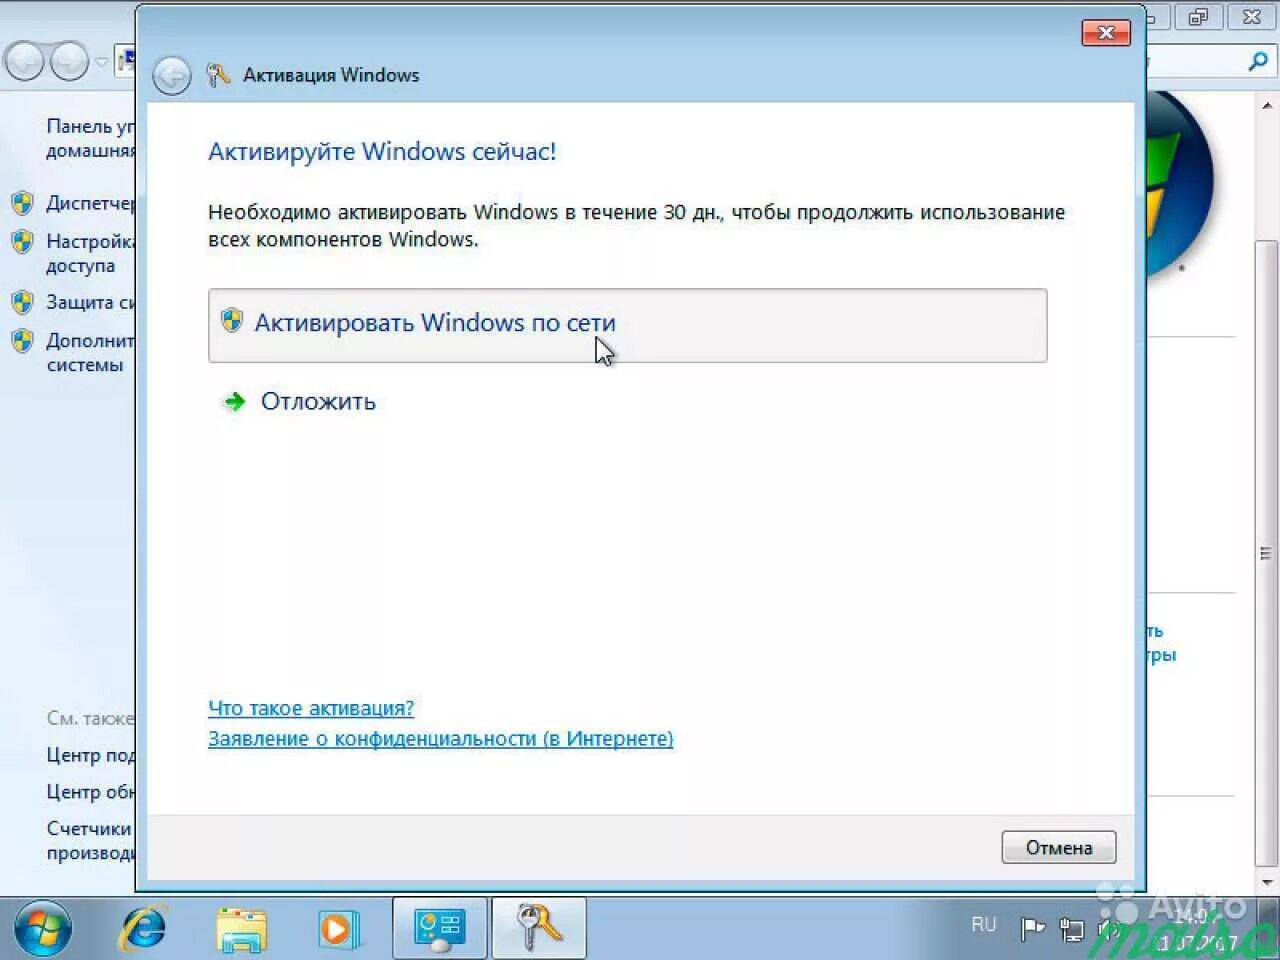Click the keys icon in dialog title
1280x960 pixels.
(x=218, y=74)
